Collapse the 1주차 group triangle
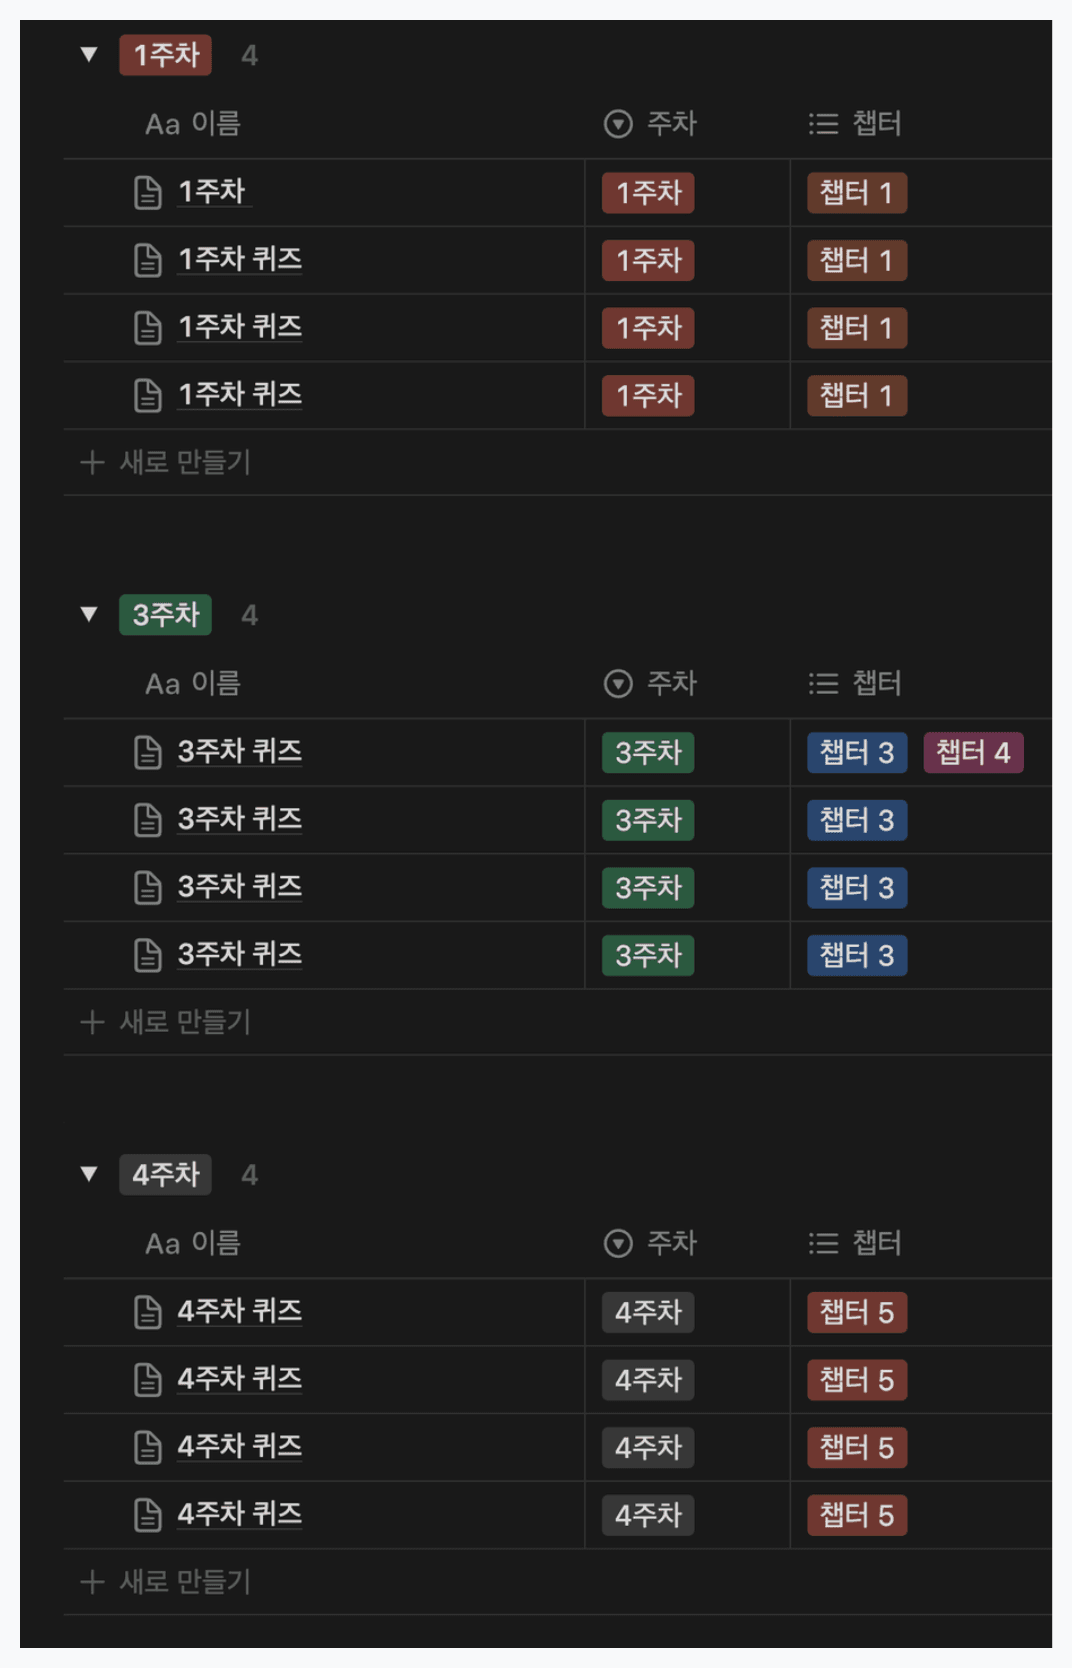Image resolution: width=1072 pixels, height=1668 pixels. pos(89,54)
